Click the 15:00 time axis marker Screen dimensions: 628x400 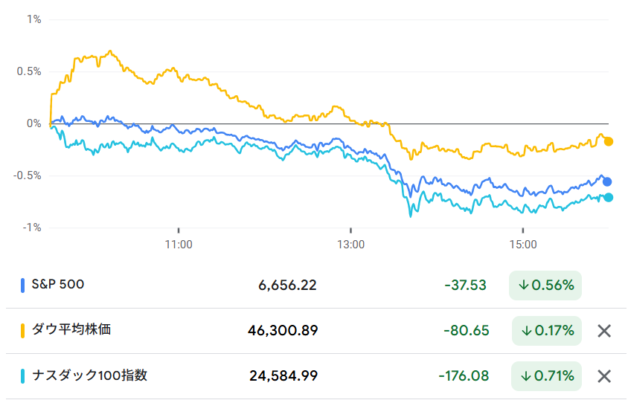click(523, 244)
